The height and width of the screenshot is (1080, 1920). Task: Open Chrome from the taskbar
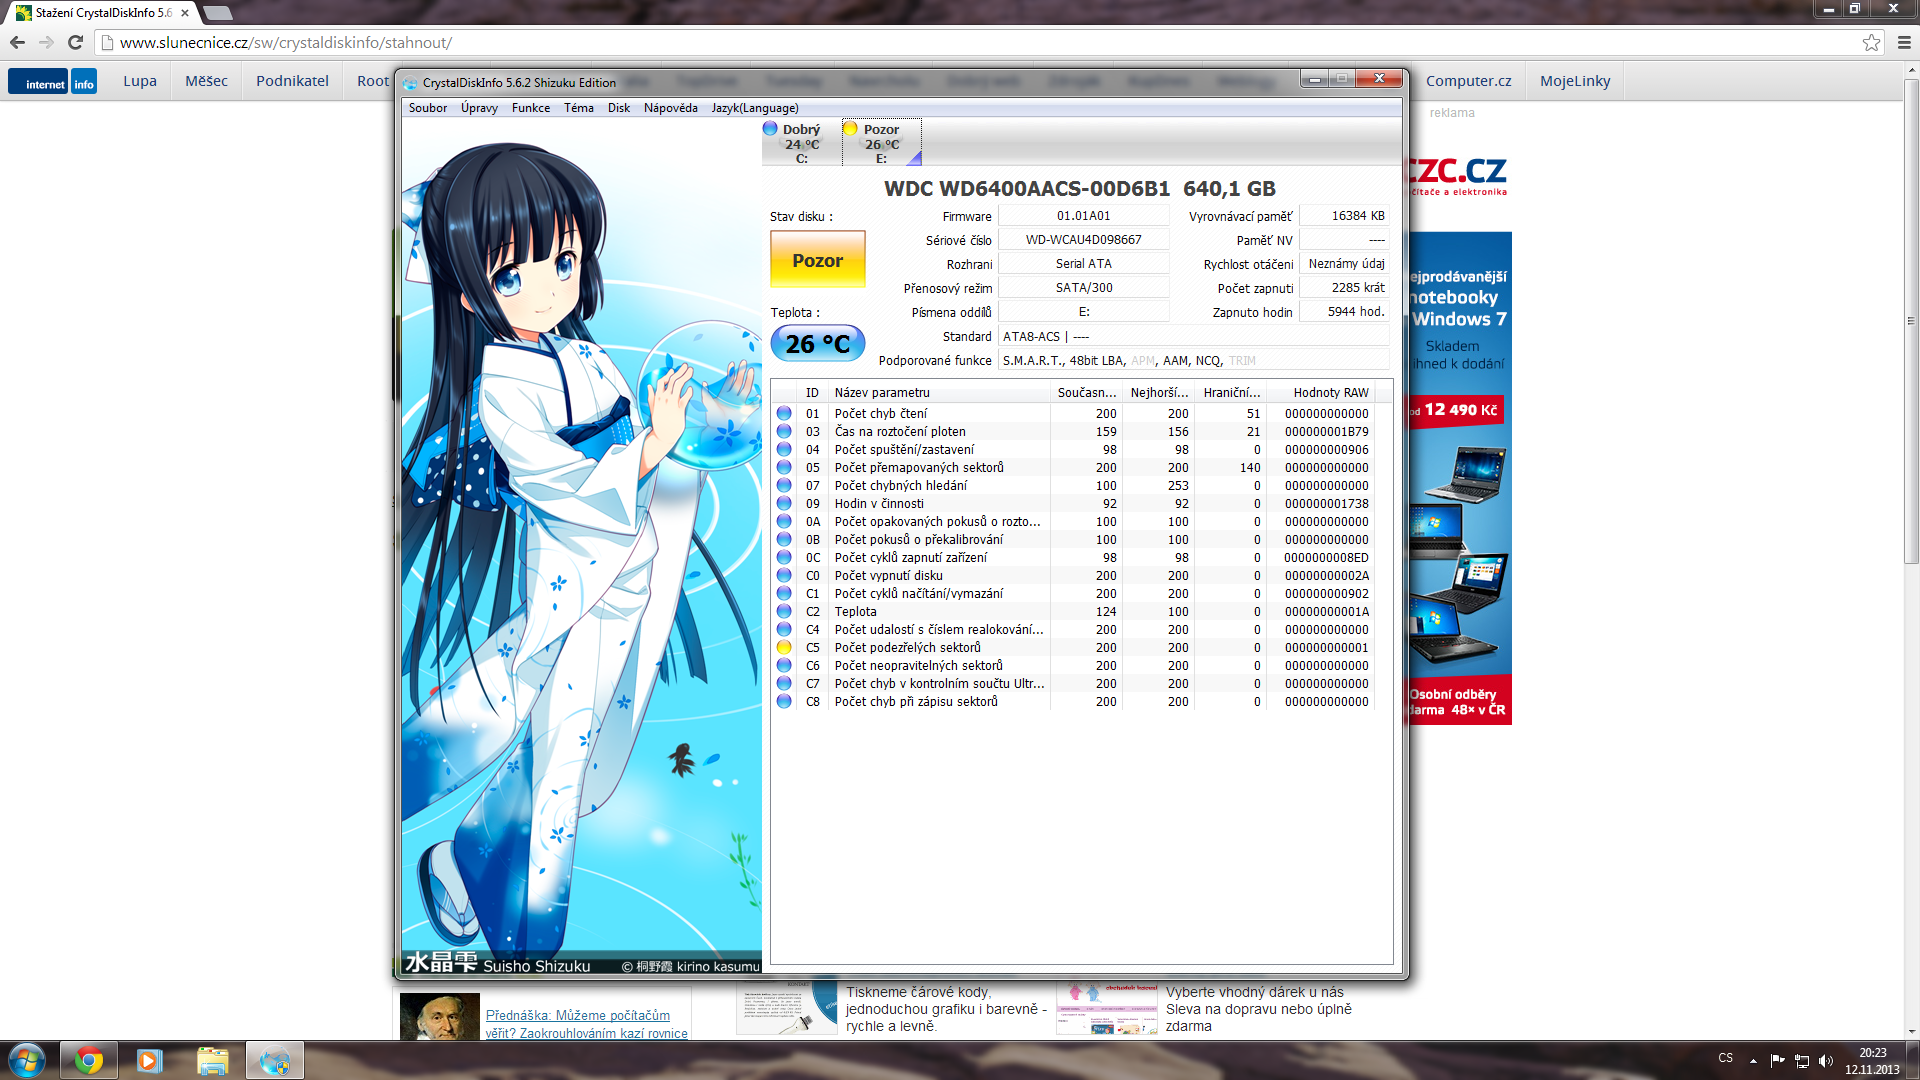(88, 1060)
